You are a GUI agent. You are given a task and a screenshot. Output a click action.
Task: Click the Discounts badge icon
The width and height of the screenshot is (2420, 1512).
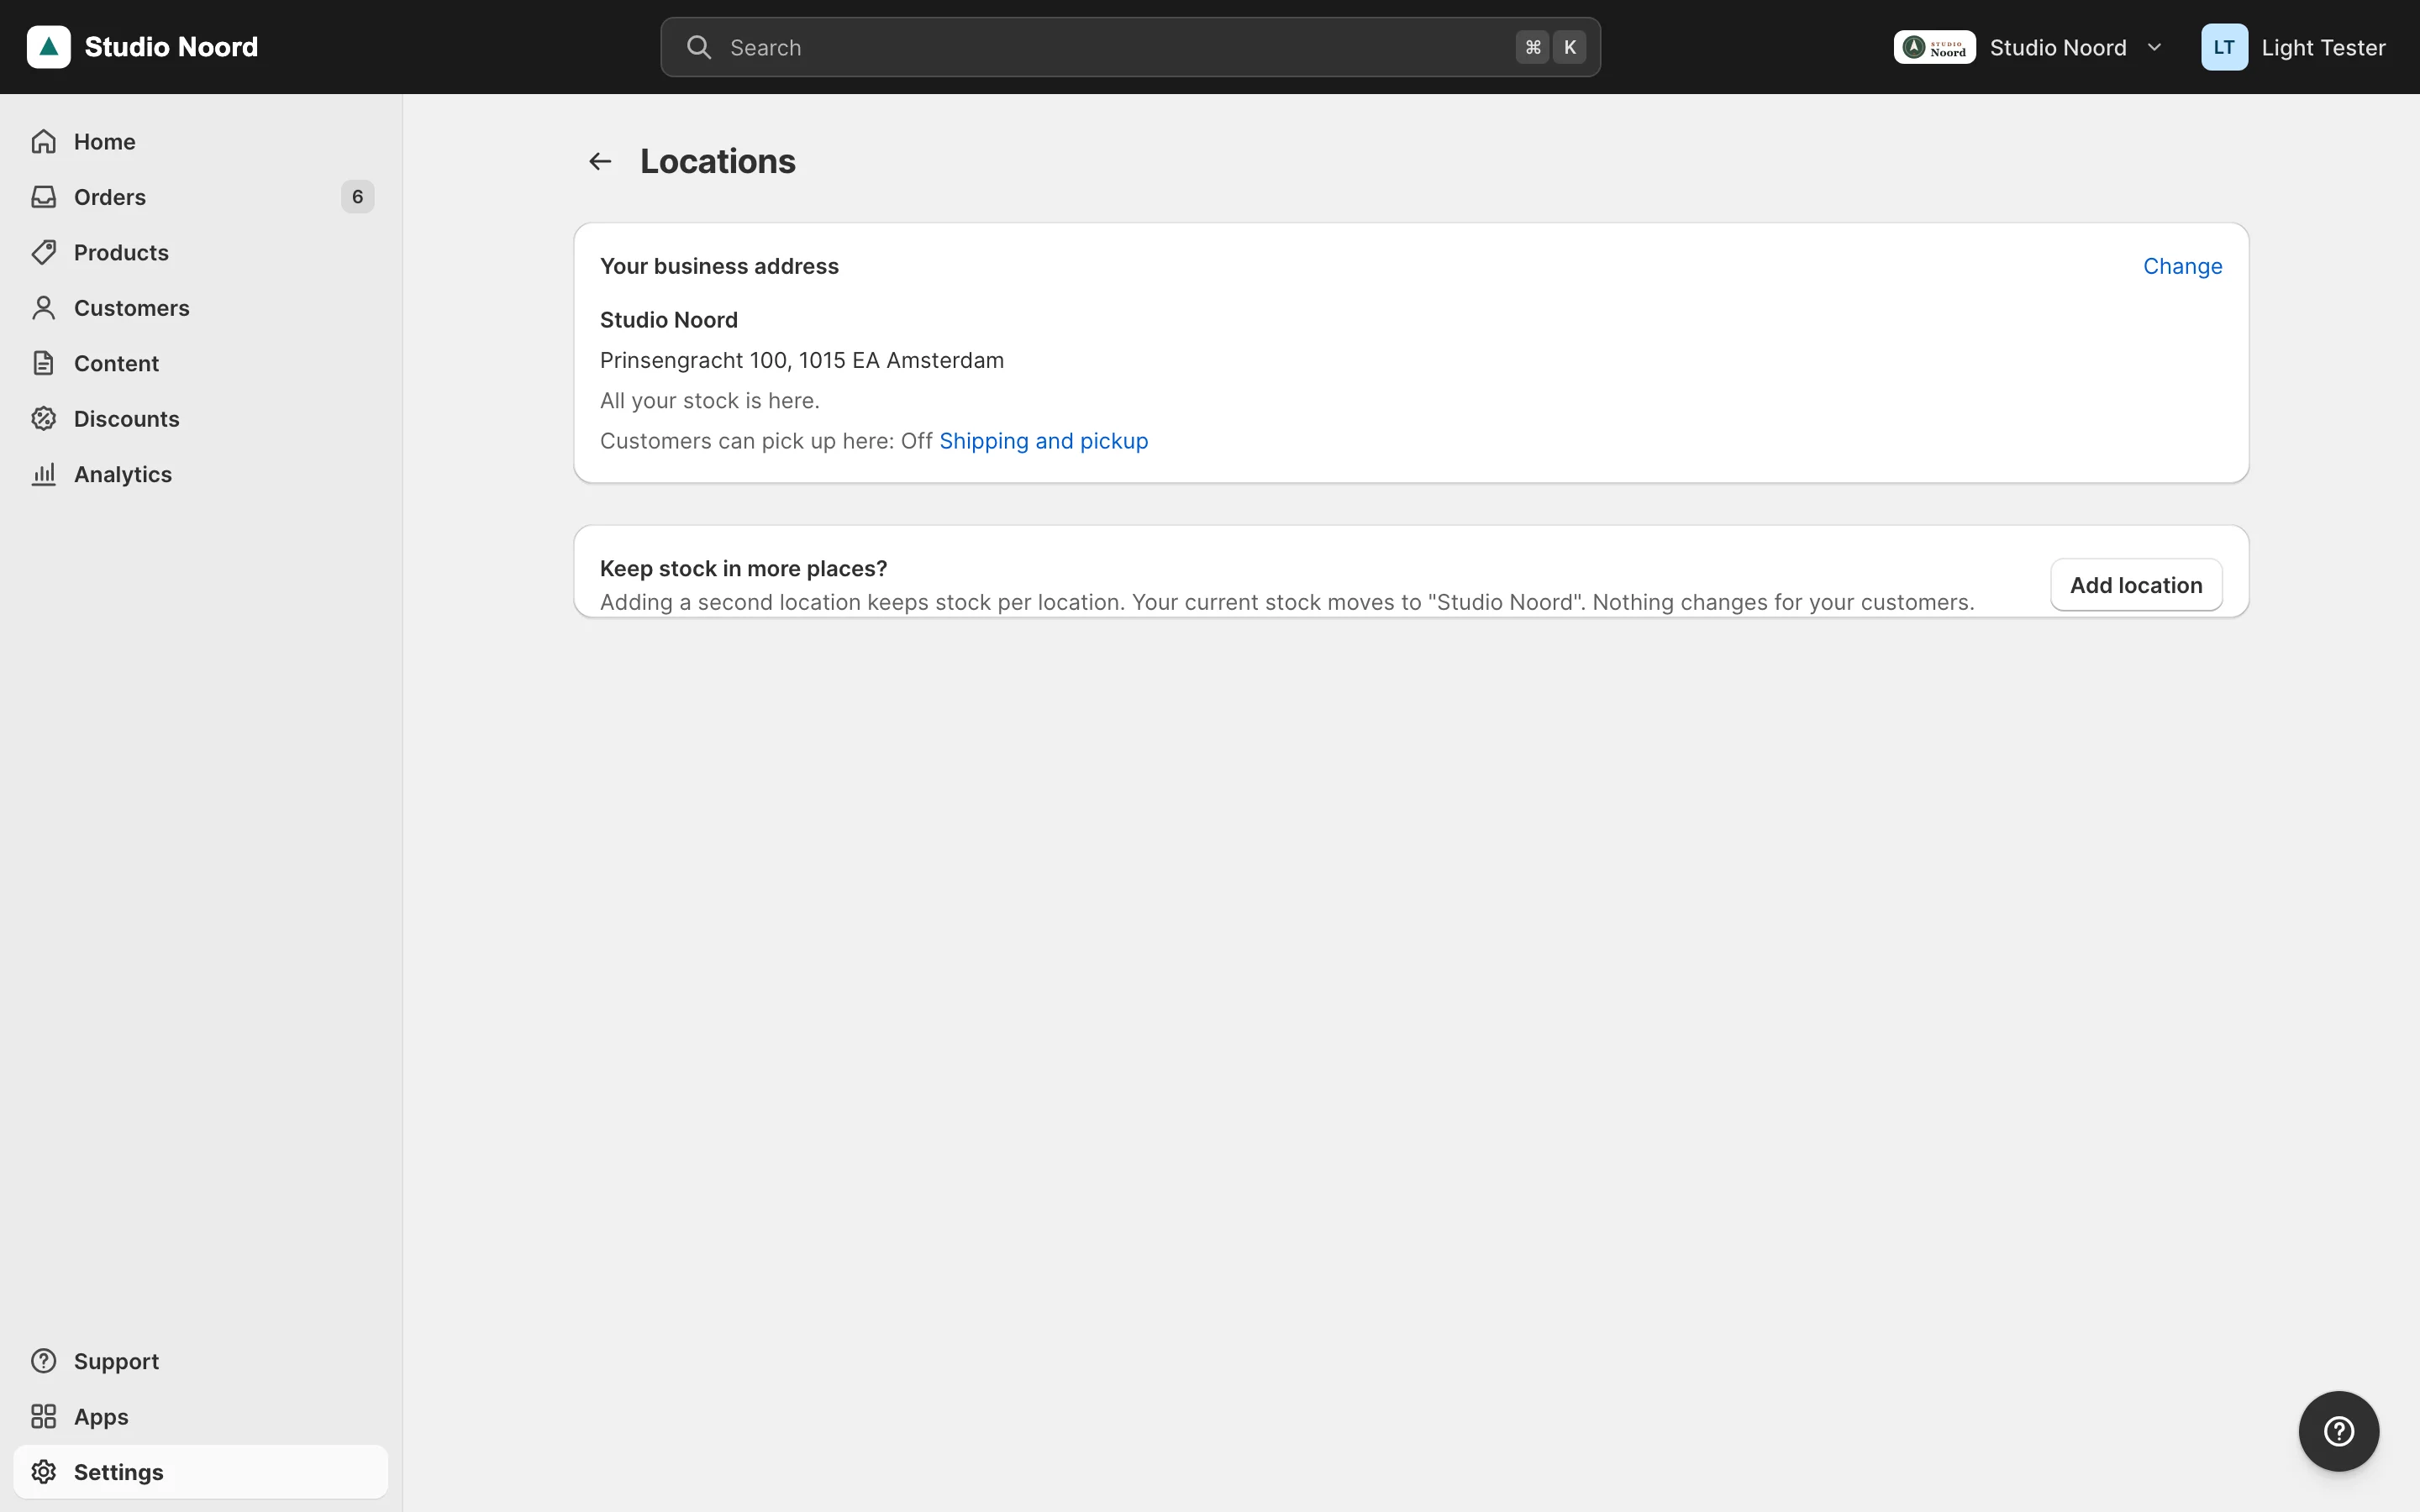[x=43, y=419]
